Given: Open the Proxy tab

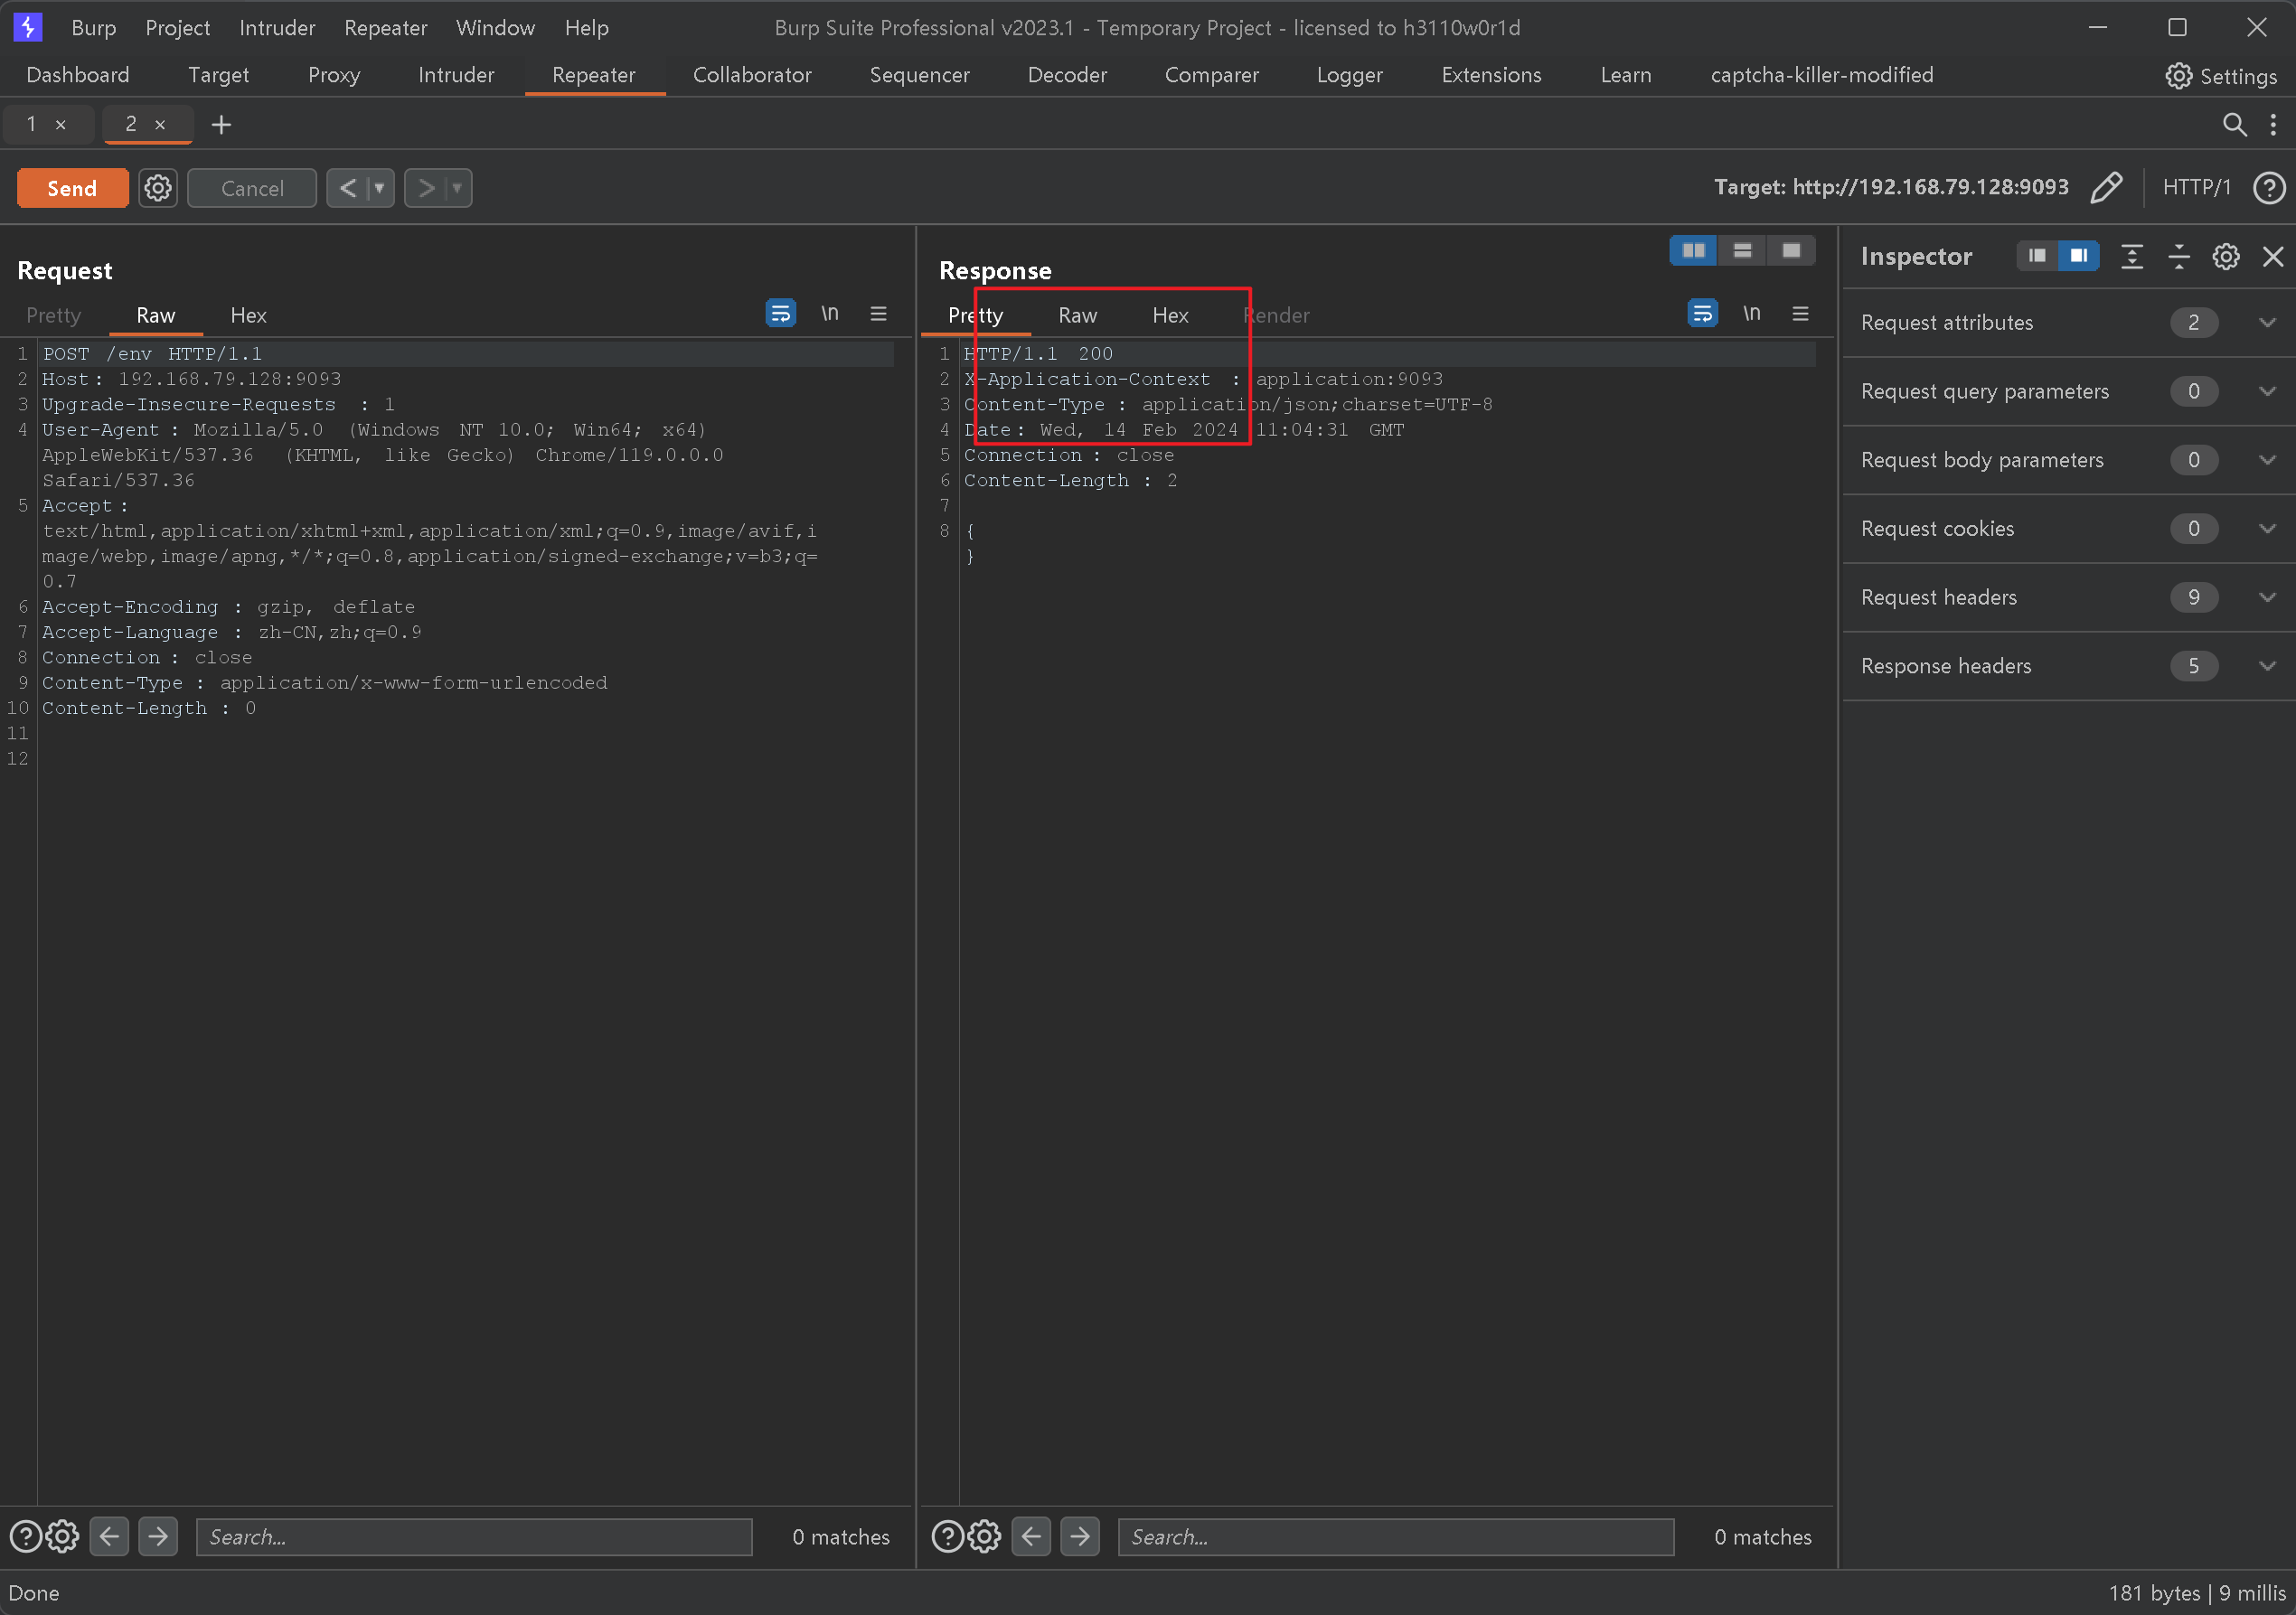Looking at the screenshot, I should point(334,75).
